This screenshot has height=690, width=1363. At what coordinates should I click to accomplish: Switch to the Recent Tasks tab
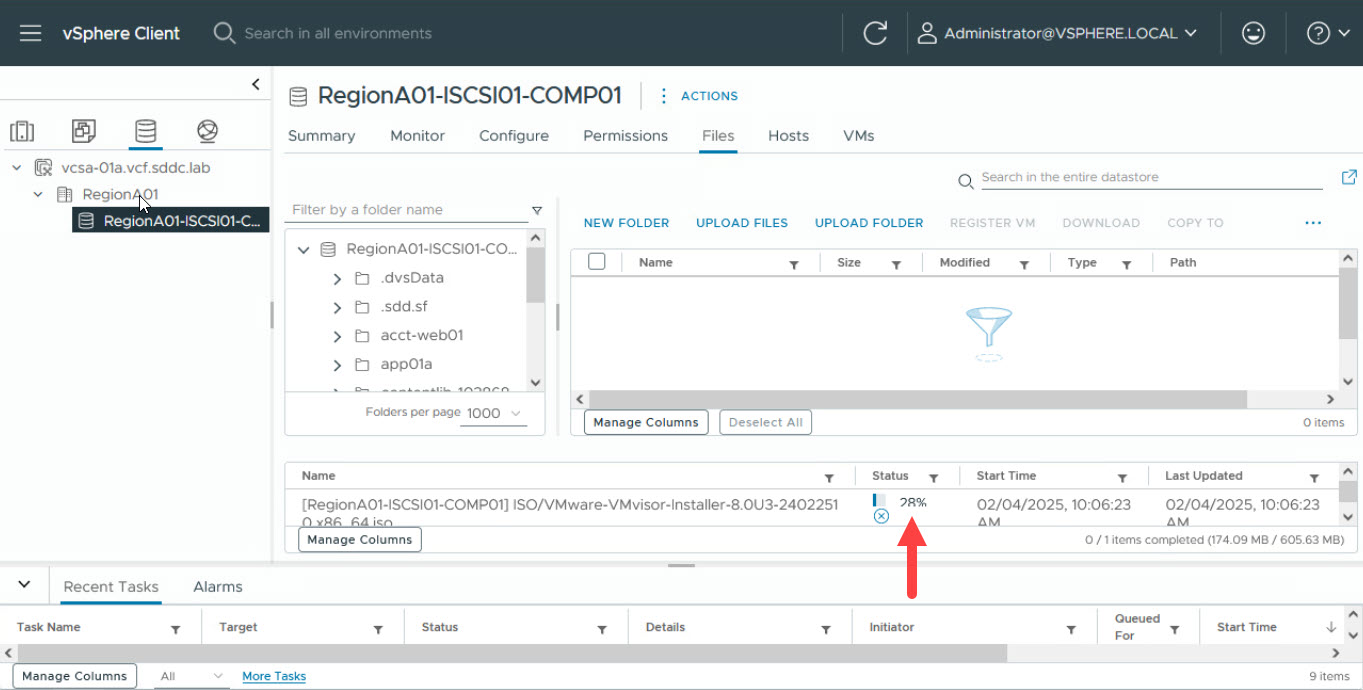[x=111, y=587]
